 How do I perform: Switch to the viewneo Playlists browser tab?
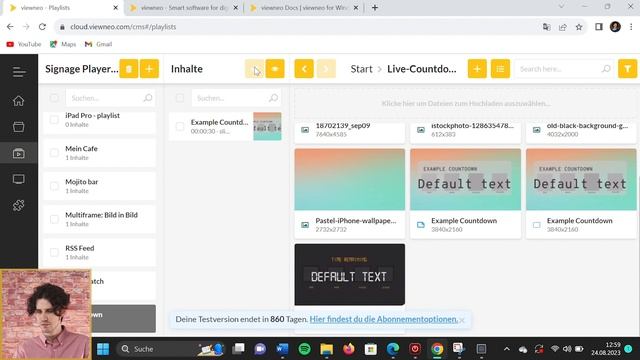61,8
